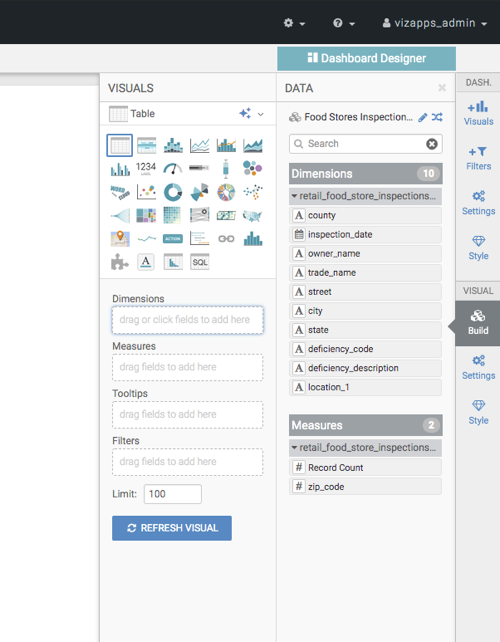Click the pencil edit dataset icon
500x642 pixels.
pos(423,118)
